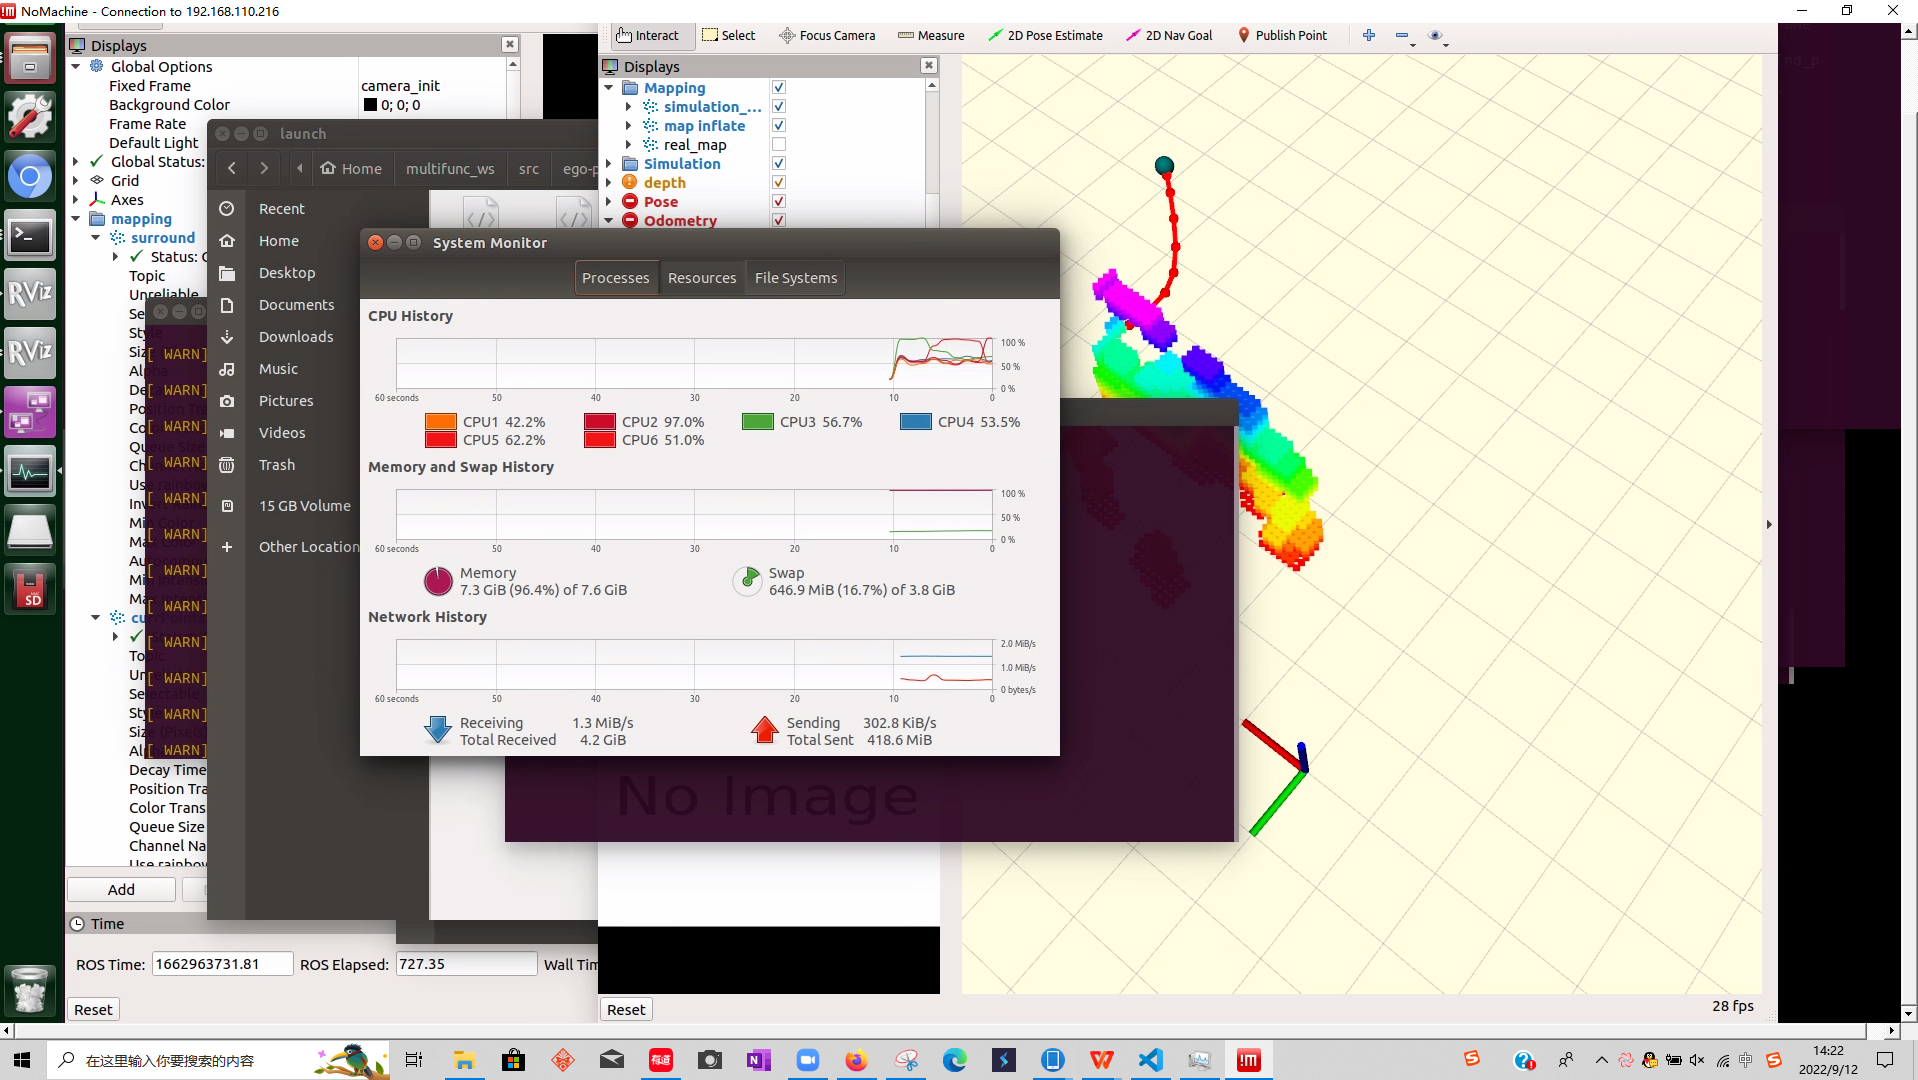Open the 15 GB Volume location
Viewport: 1918px width, 1080px height.
(x=304, y=505)
